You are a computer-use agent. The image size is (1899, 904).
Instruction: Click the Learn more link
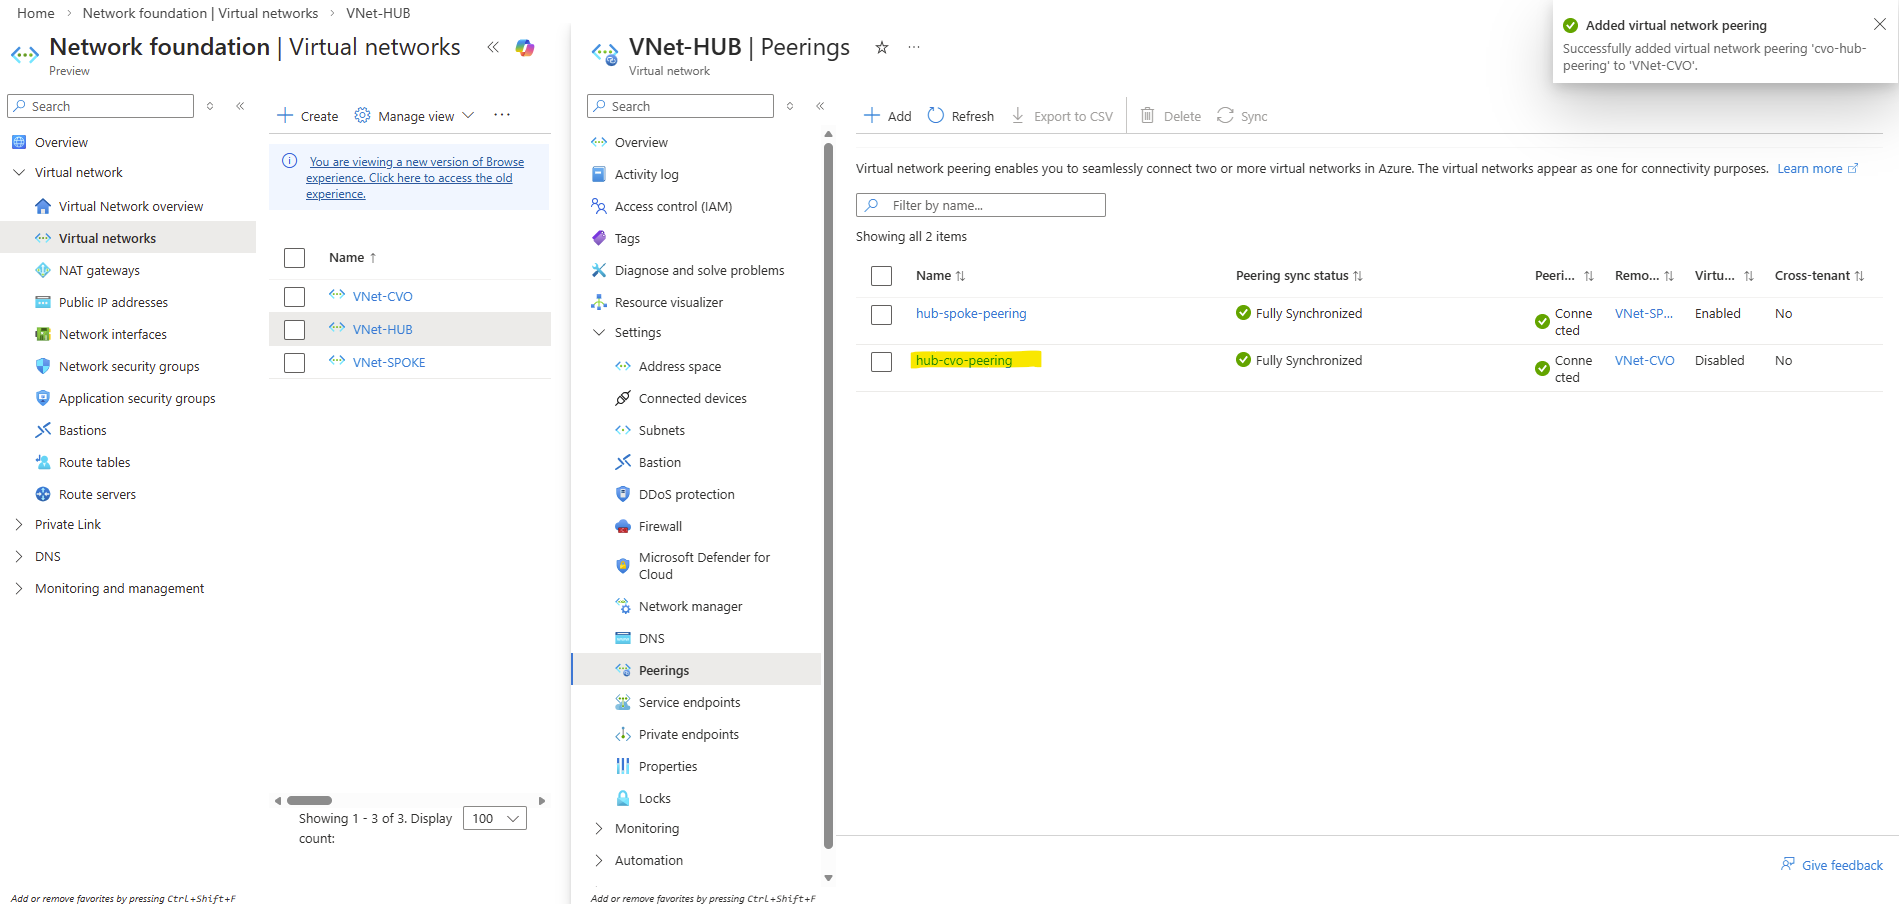tap(1809, 169)
